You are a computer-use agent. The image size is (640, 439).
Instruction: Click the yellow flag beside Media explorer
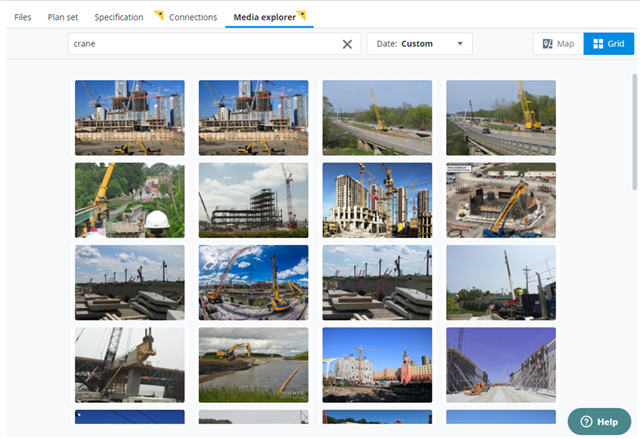[x=301, y=15]
